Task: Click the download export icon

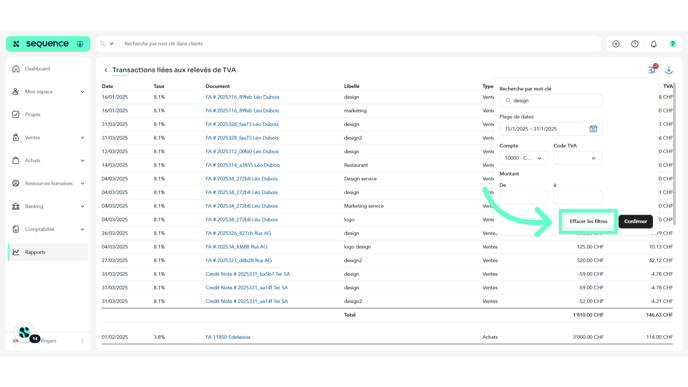Action: pyautogui.click(x=669, y=70)
